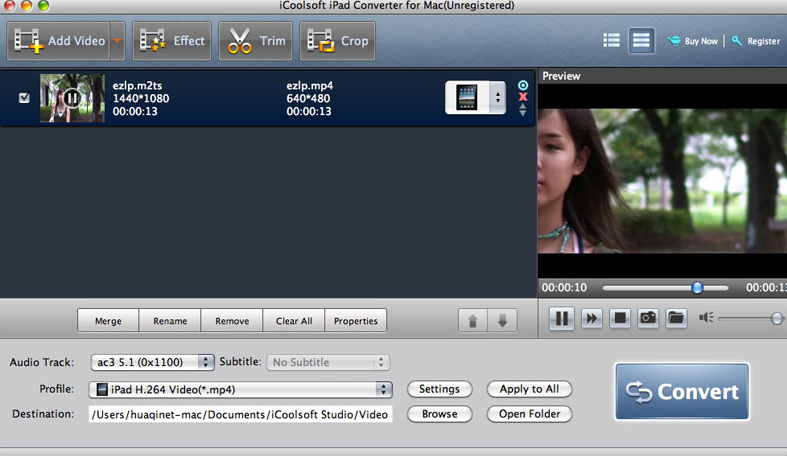Remove ezlp.m2ts with the red X

[523, 97]
